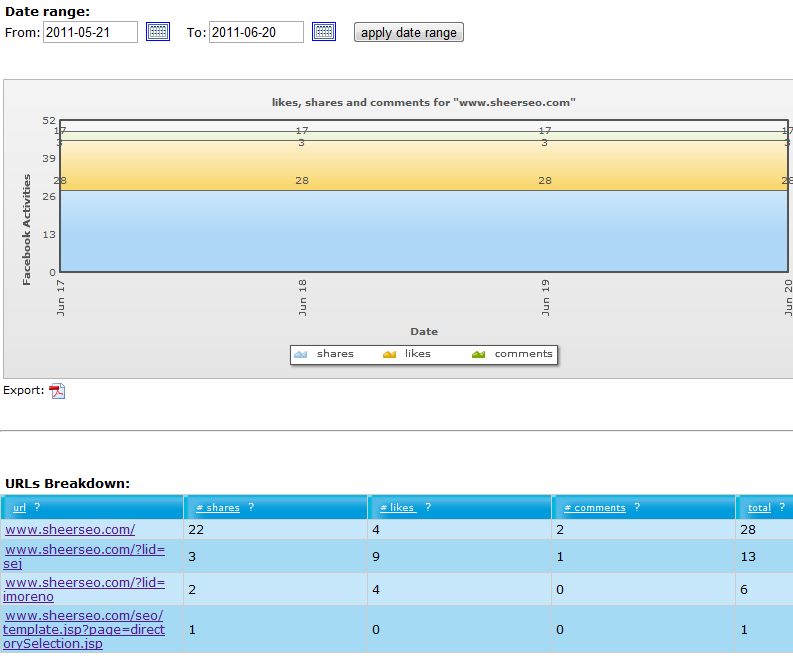Click the comments legend icon
This screenshot has height=666, width=793.
point(478,354)
